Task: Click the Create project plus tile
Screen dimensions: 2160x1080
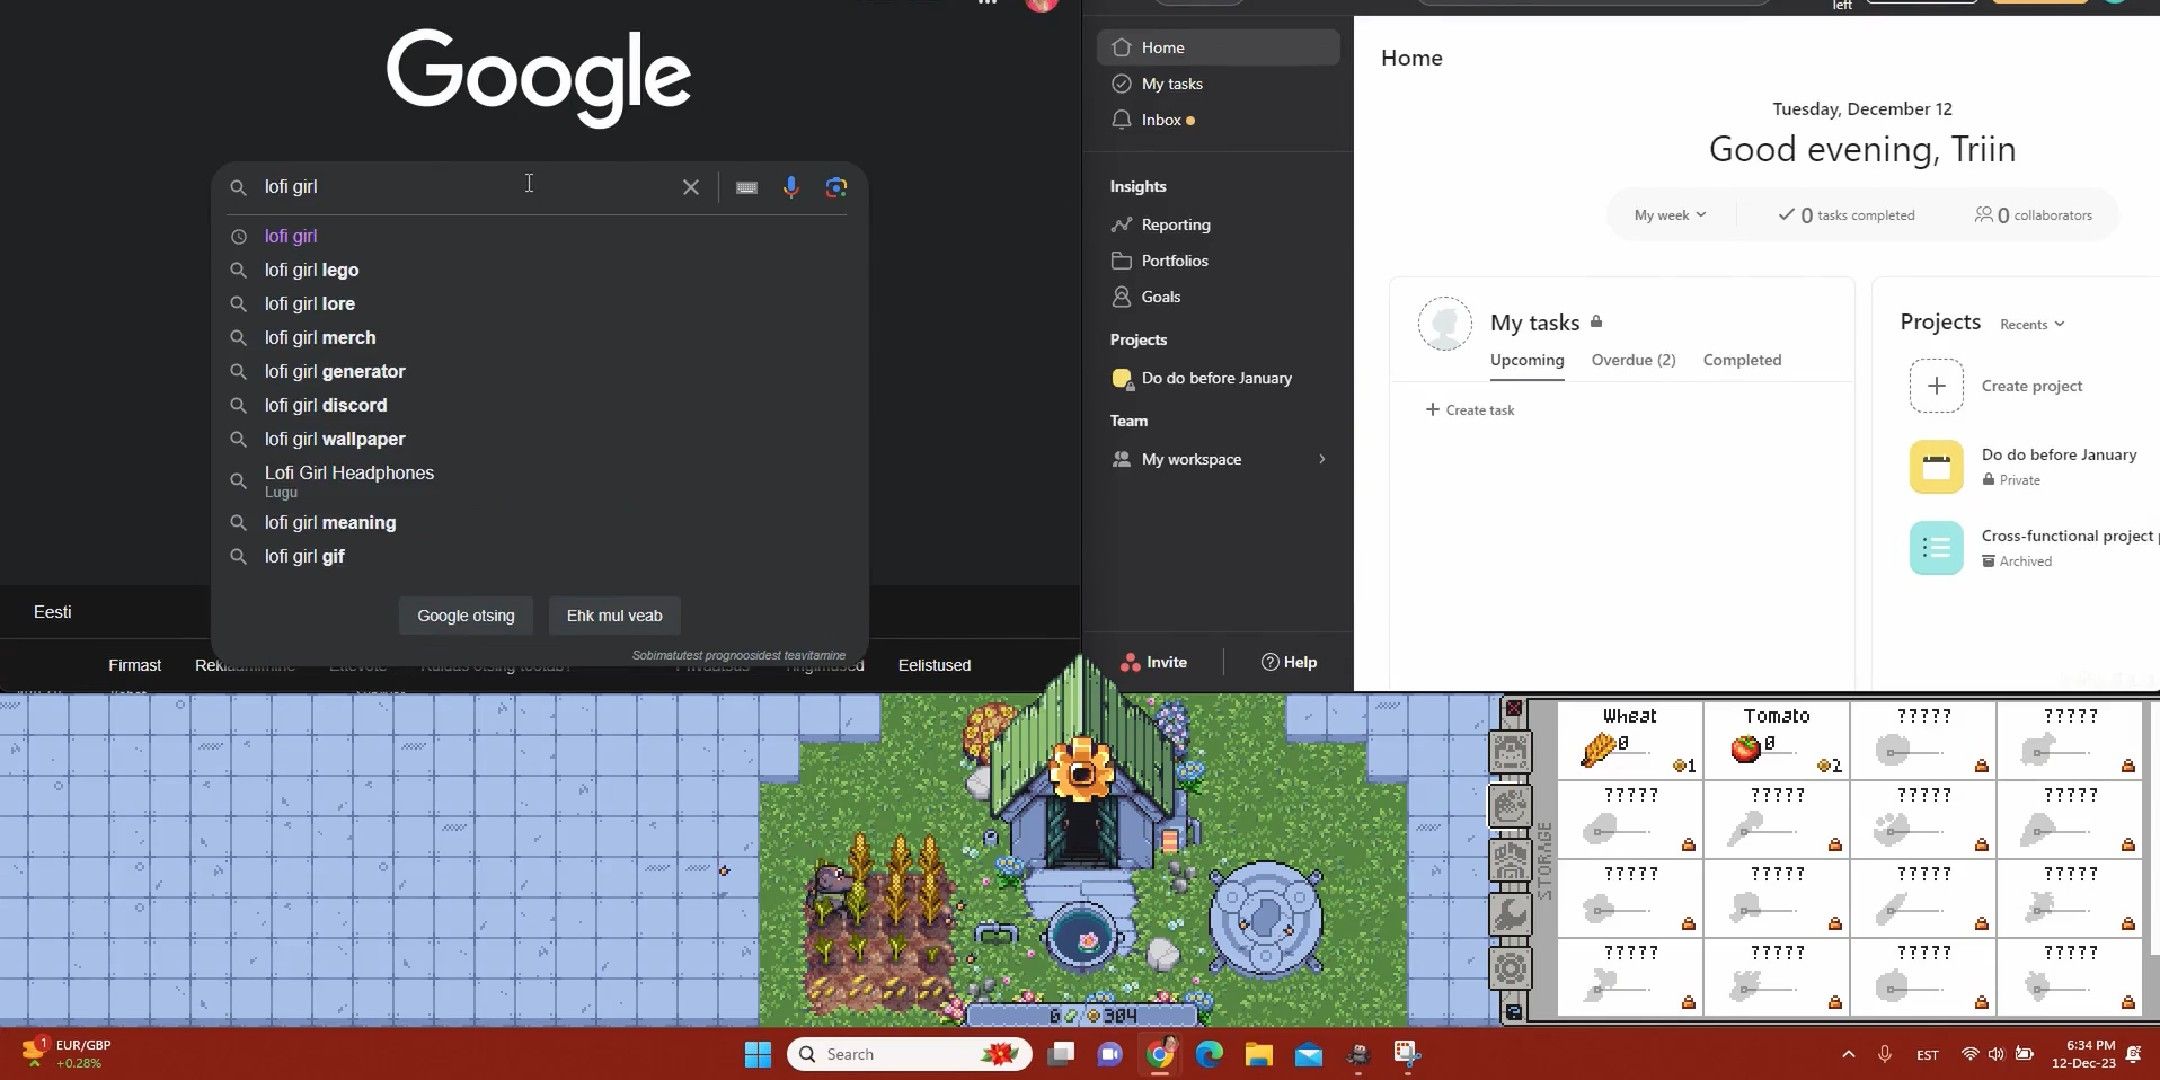Action: [x=1936, y=386]
